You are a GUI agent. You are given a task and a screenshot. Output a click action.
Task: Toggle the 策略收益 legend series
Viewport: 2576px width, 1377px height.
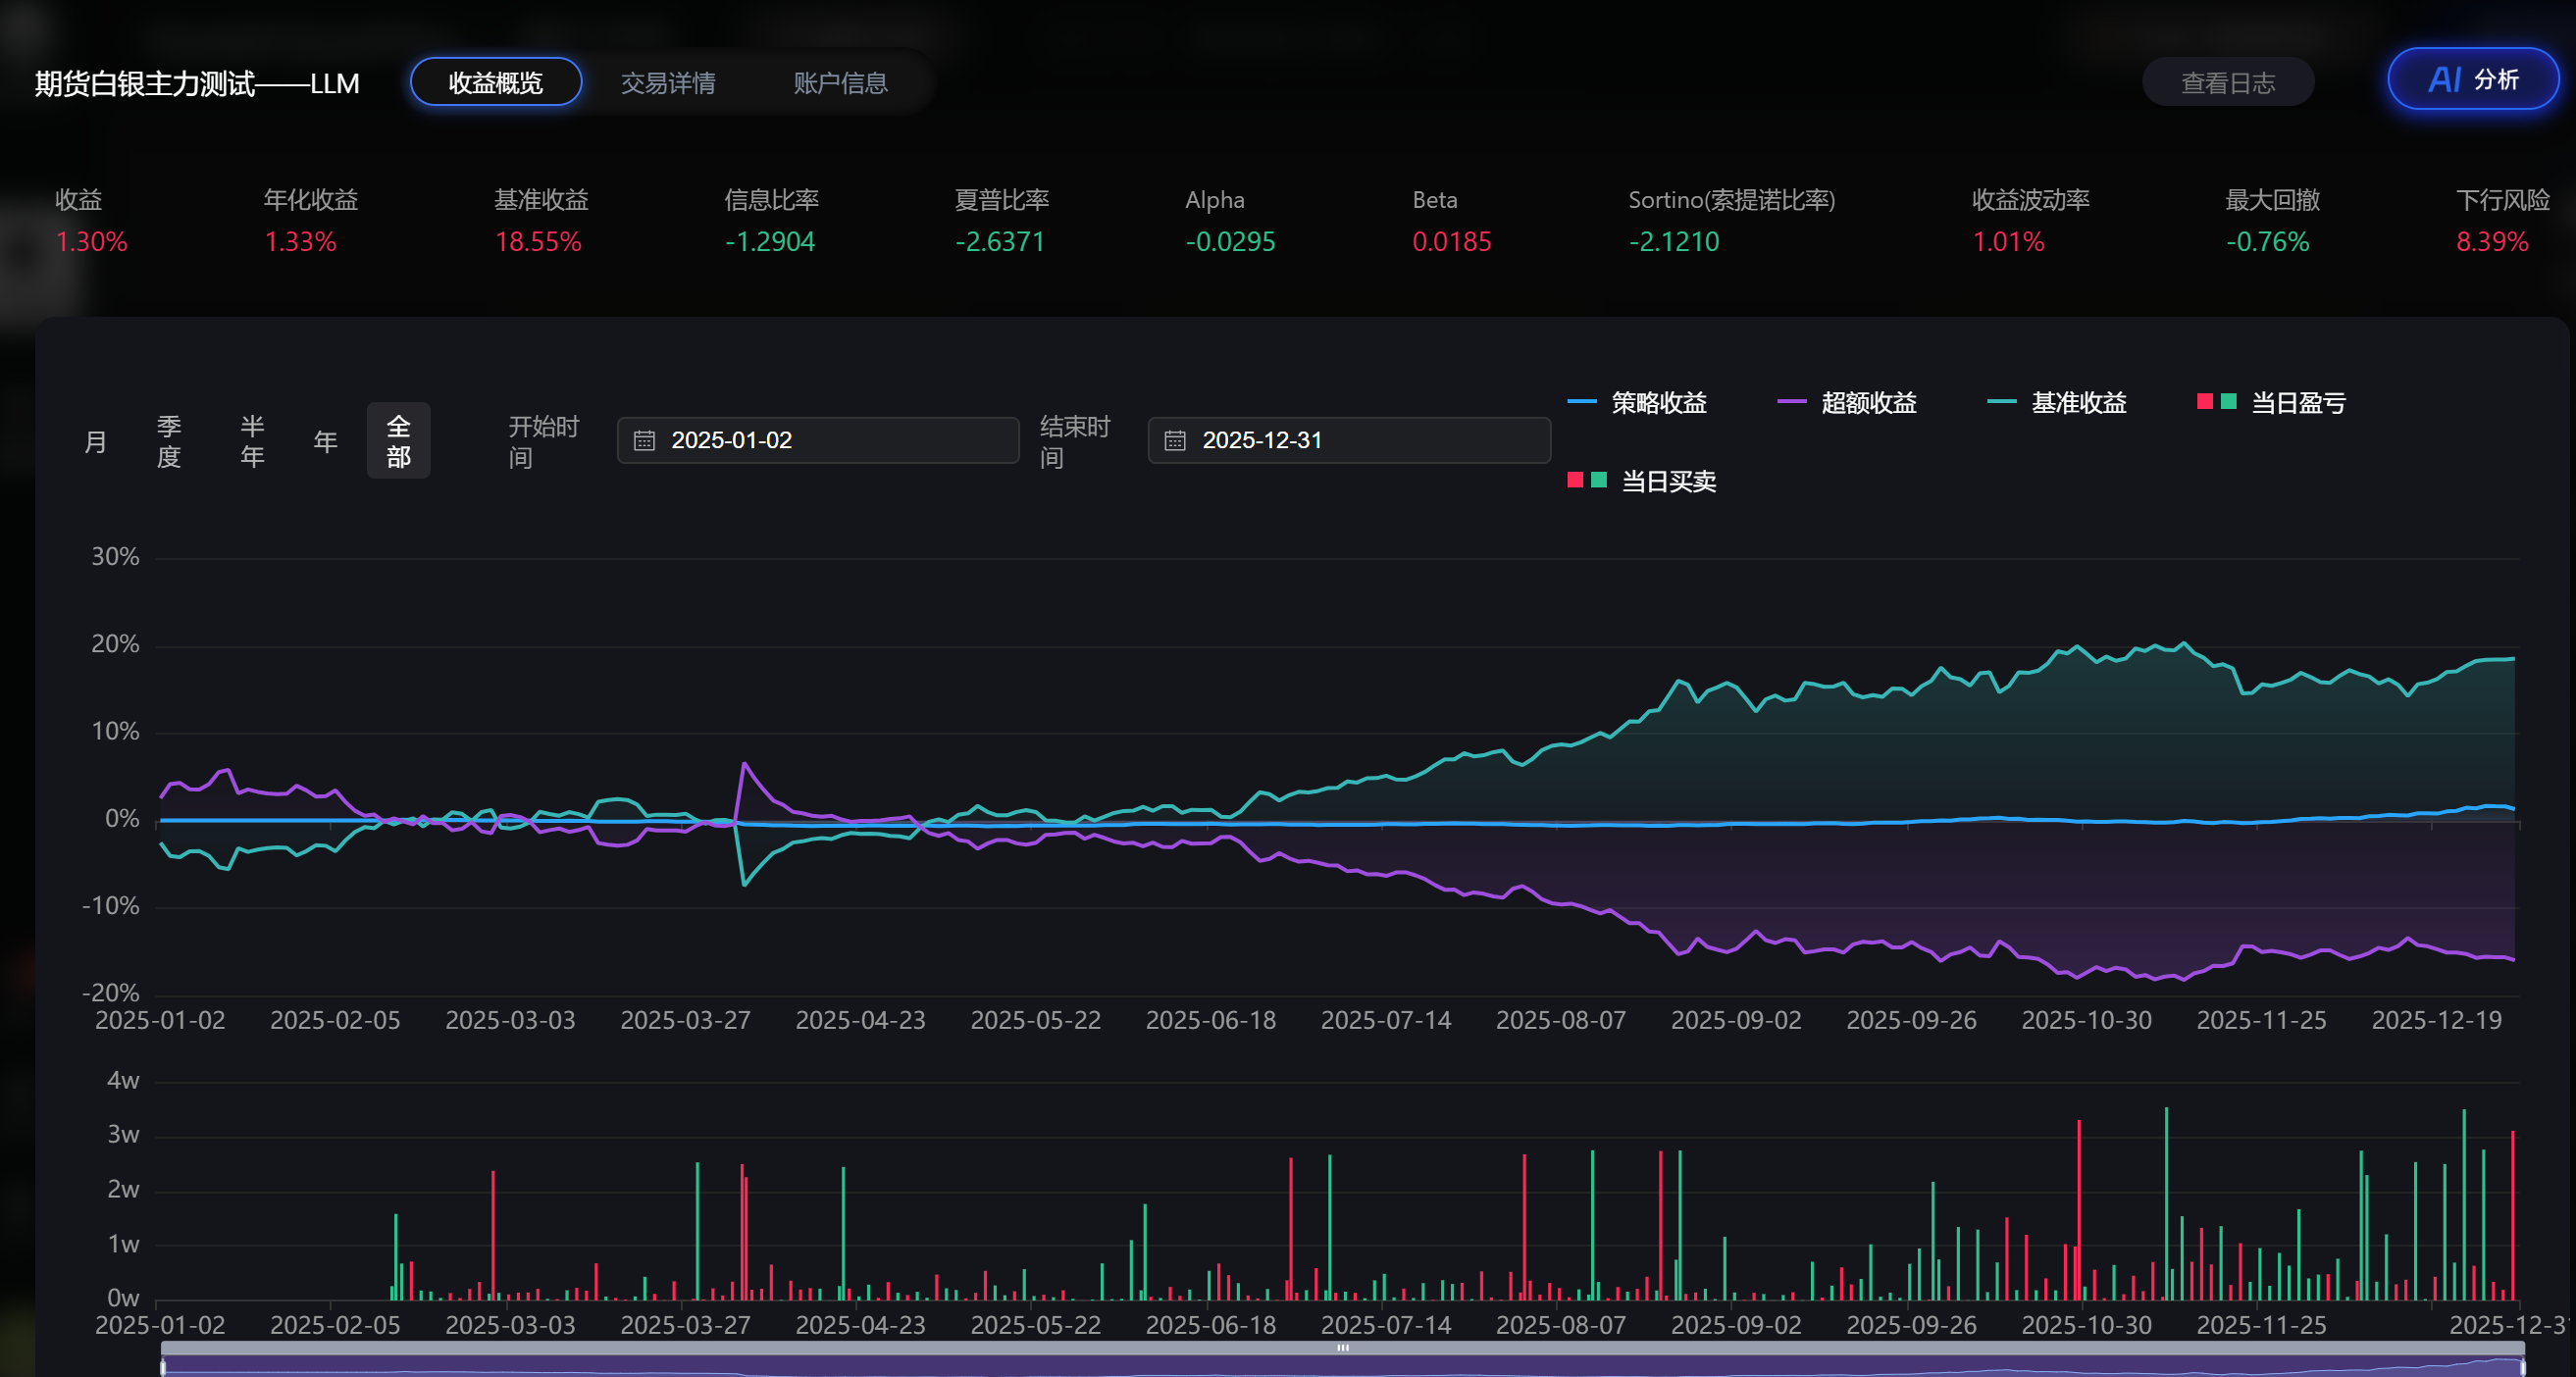tap(1637, 403)
